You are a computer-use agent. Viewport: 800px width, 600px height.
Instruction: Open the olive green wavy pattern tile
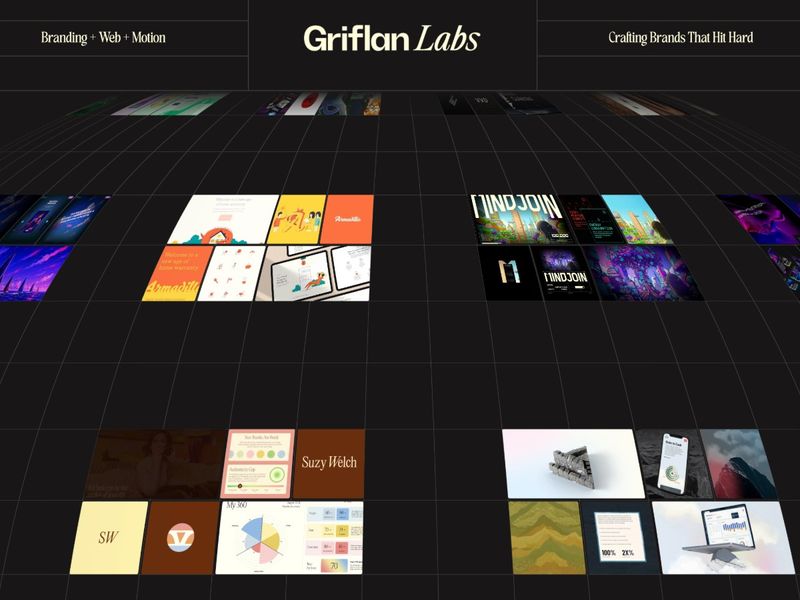coord(547,538)
